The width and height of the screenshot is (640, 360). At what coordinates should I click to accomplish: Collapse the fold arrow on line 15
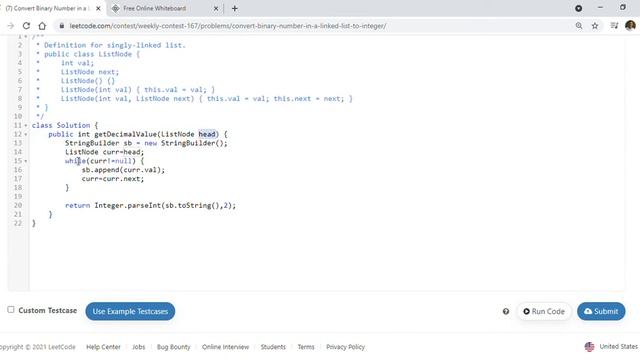26,161
